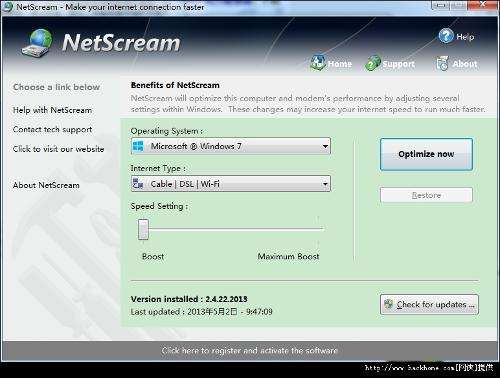Click the Boost label under slider
The image size is (502, 378).
153,257
